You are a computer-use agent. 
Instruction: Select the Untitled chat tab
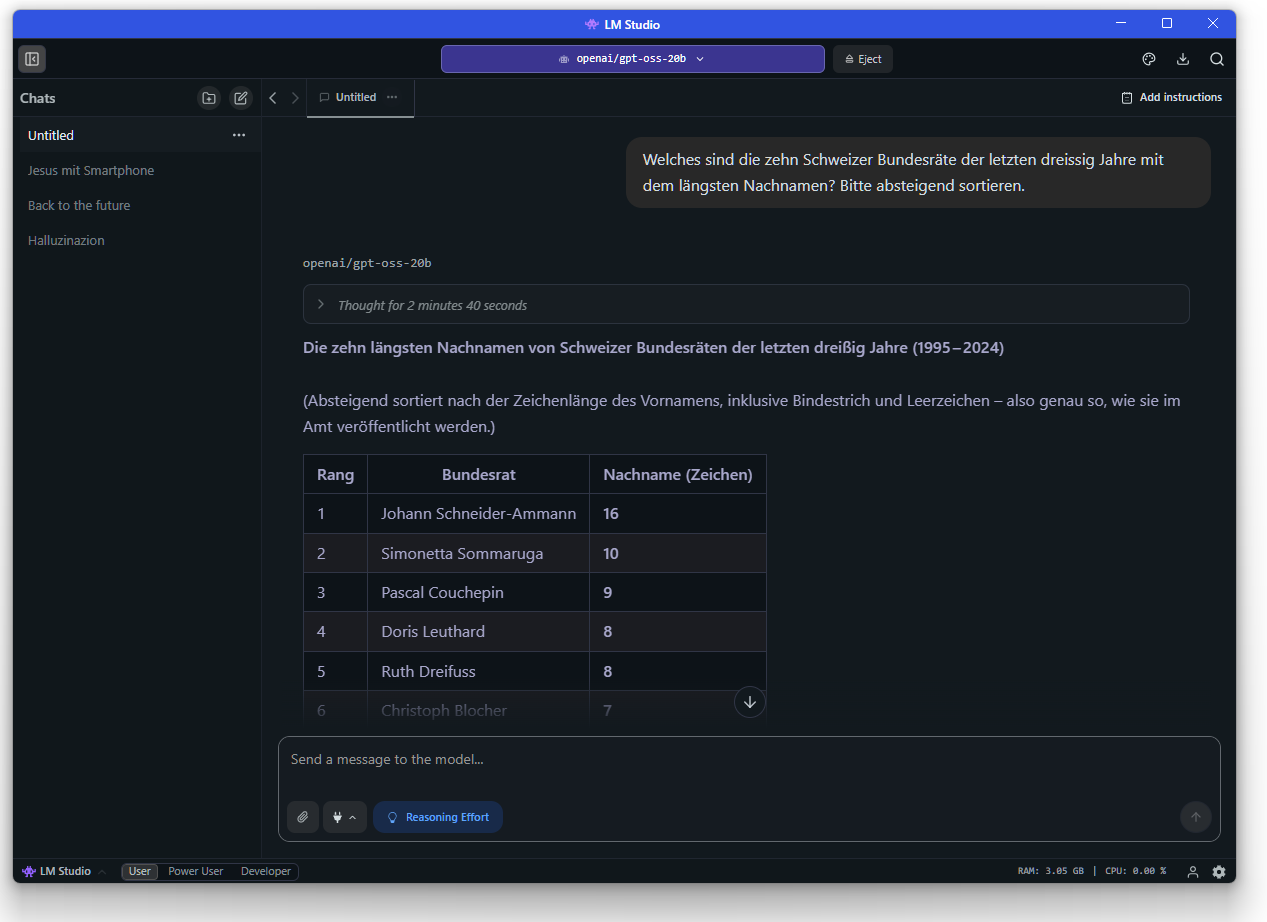tap(356, 98)
